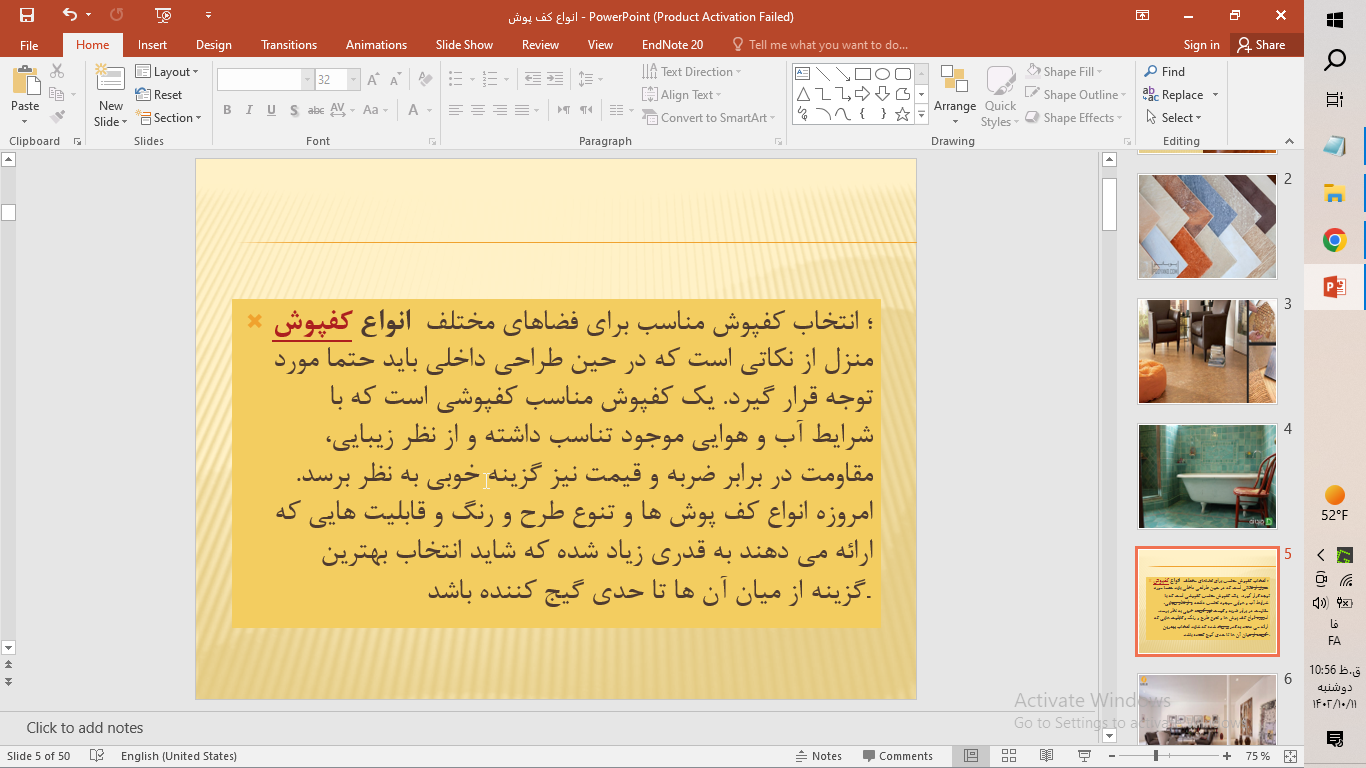1366x768 pixels.
Task: Click the Save icon in title bar
Action: 27,15
